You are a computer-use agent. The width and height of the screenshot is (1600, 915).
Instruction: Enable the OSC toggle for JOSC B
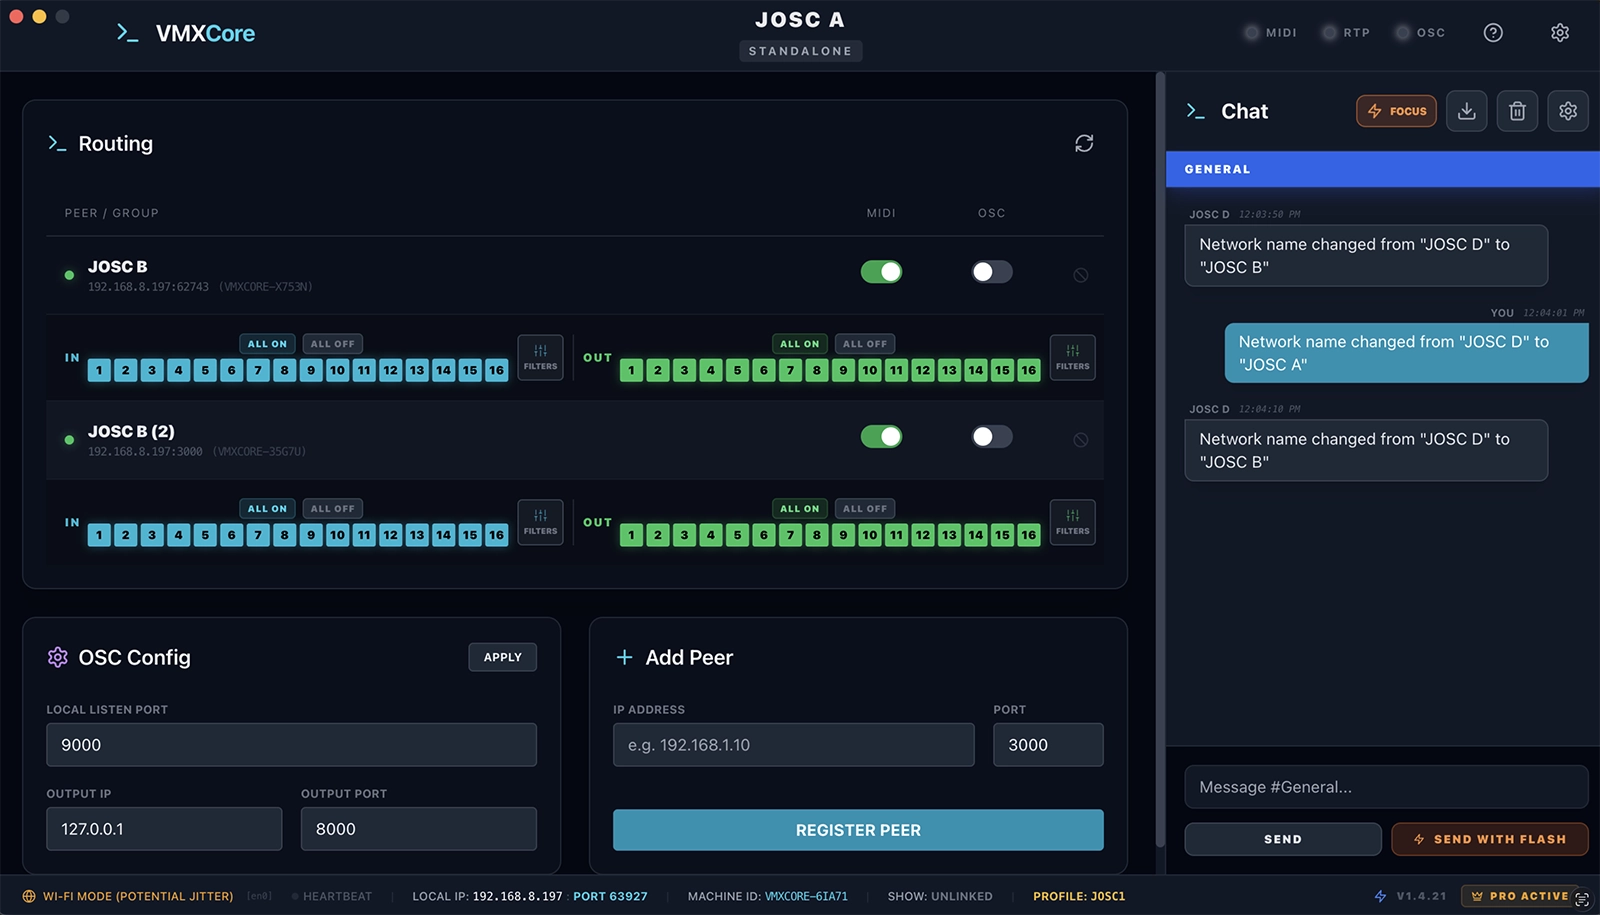(x=991, y=271)
